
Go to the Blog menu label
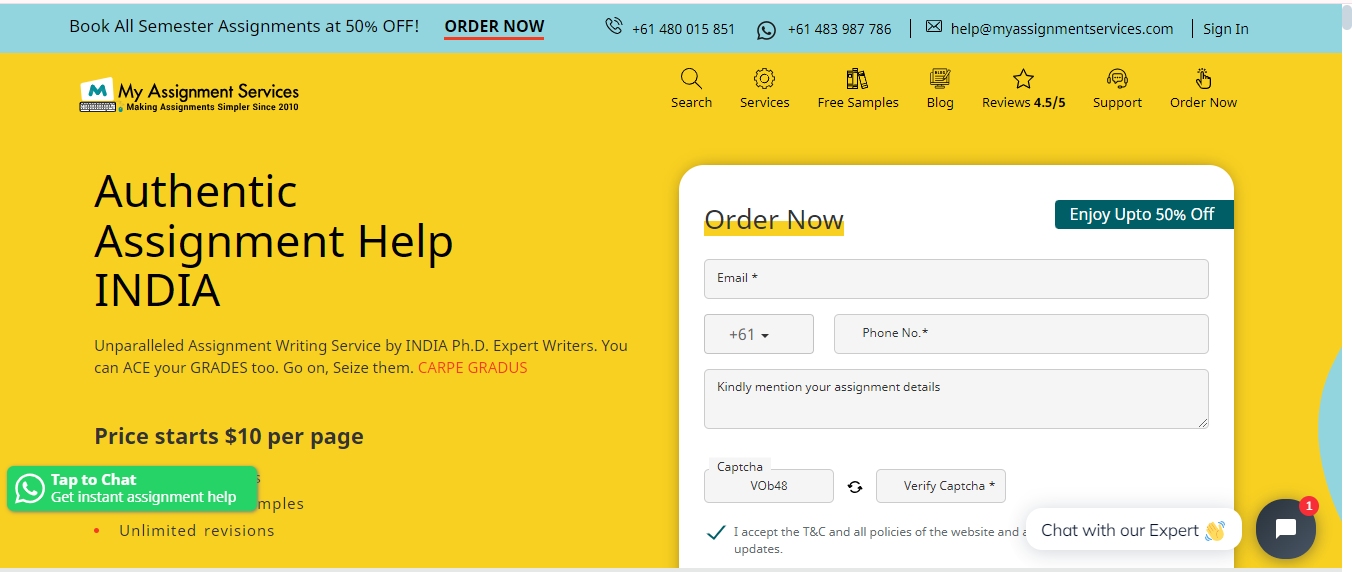(939, 102)
